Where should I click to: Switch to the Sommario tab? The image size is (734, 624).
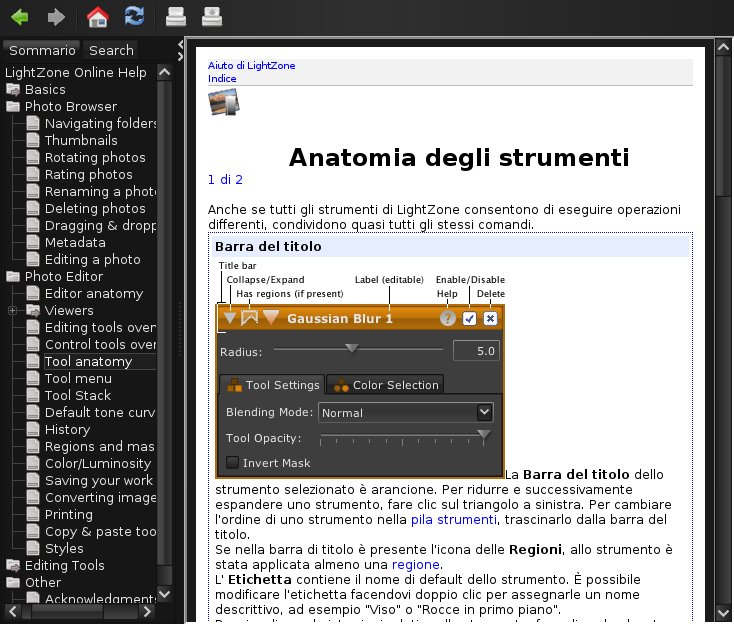point(42,50)
